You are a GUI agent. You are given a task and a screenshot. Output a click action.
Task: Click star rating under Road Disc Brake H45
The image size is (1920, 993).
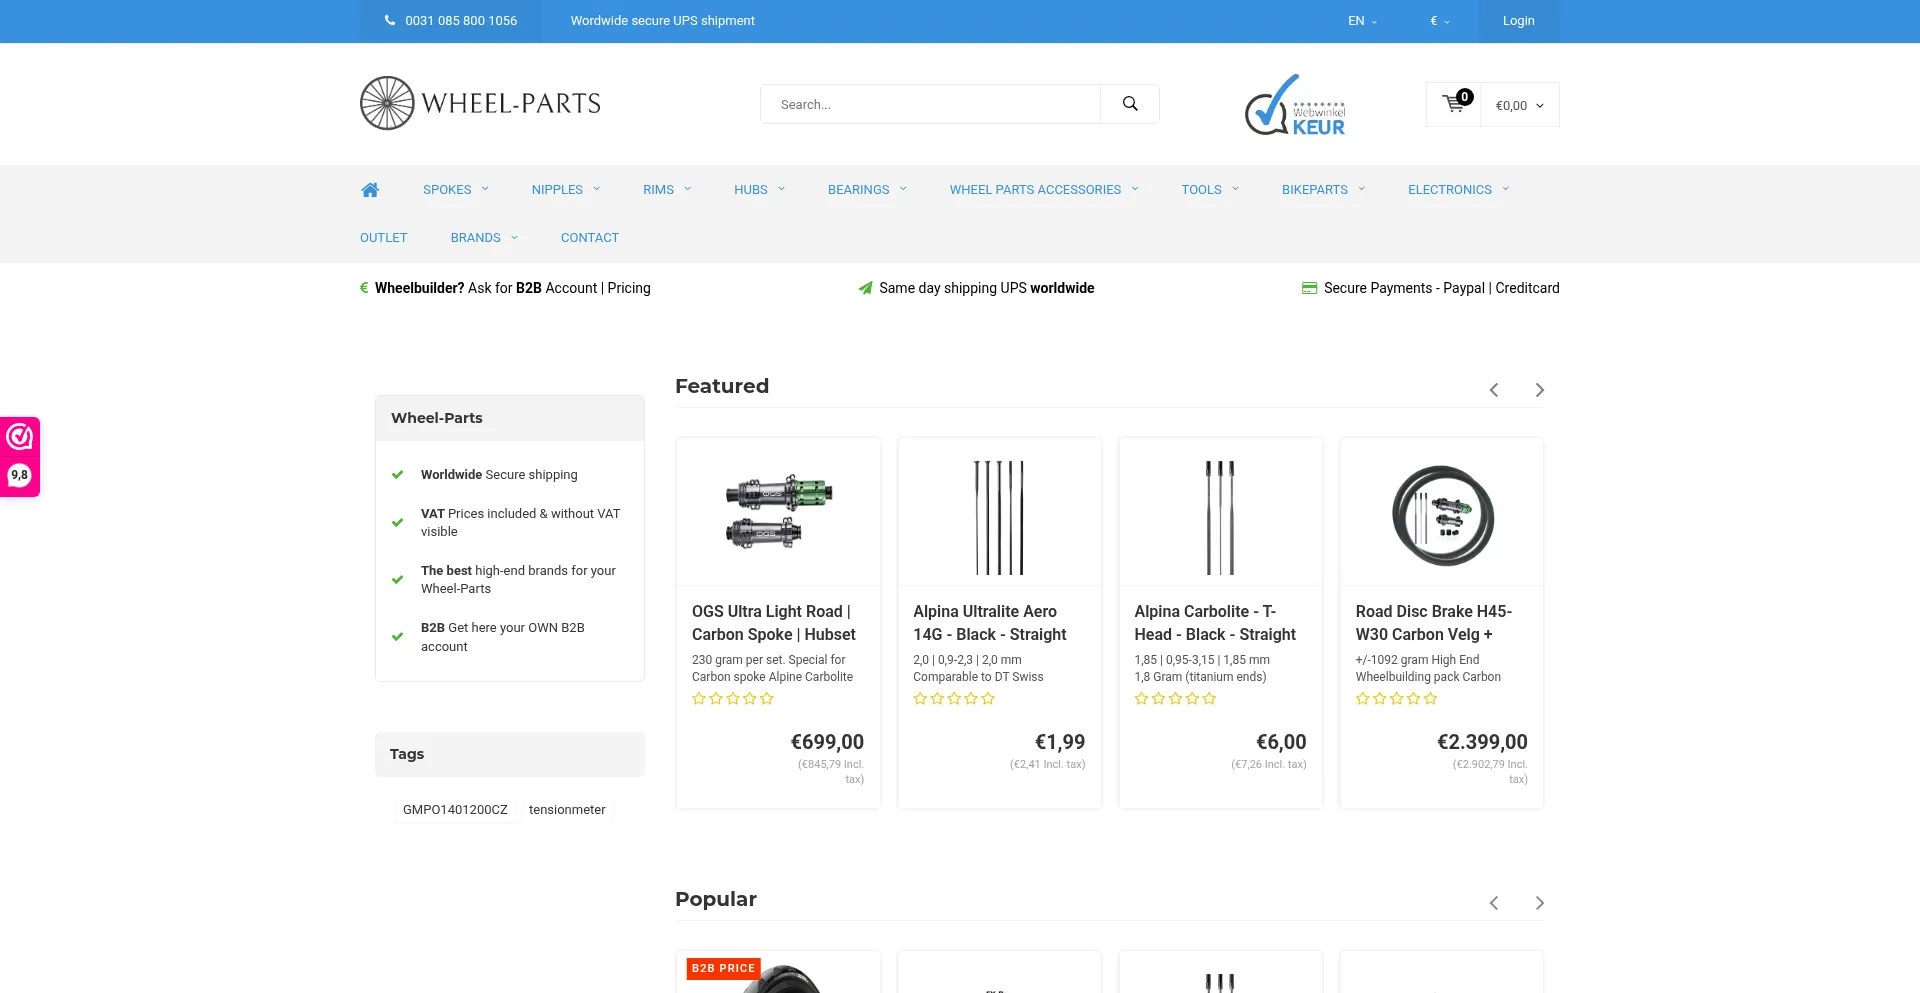click(1397, 699)
